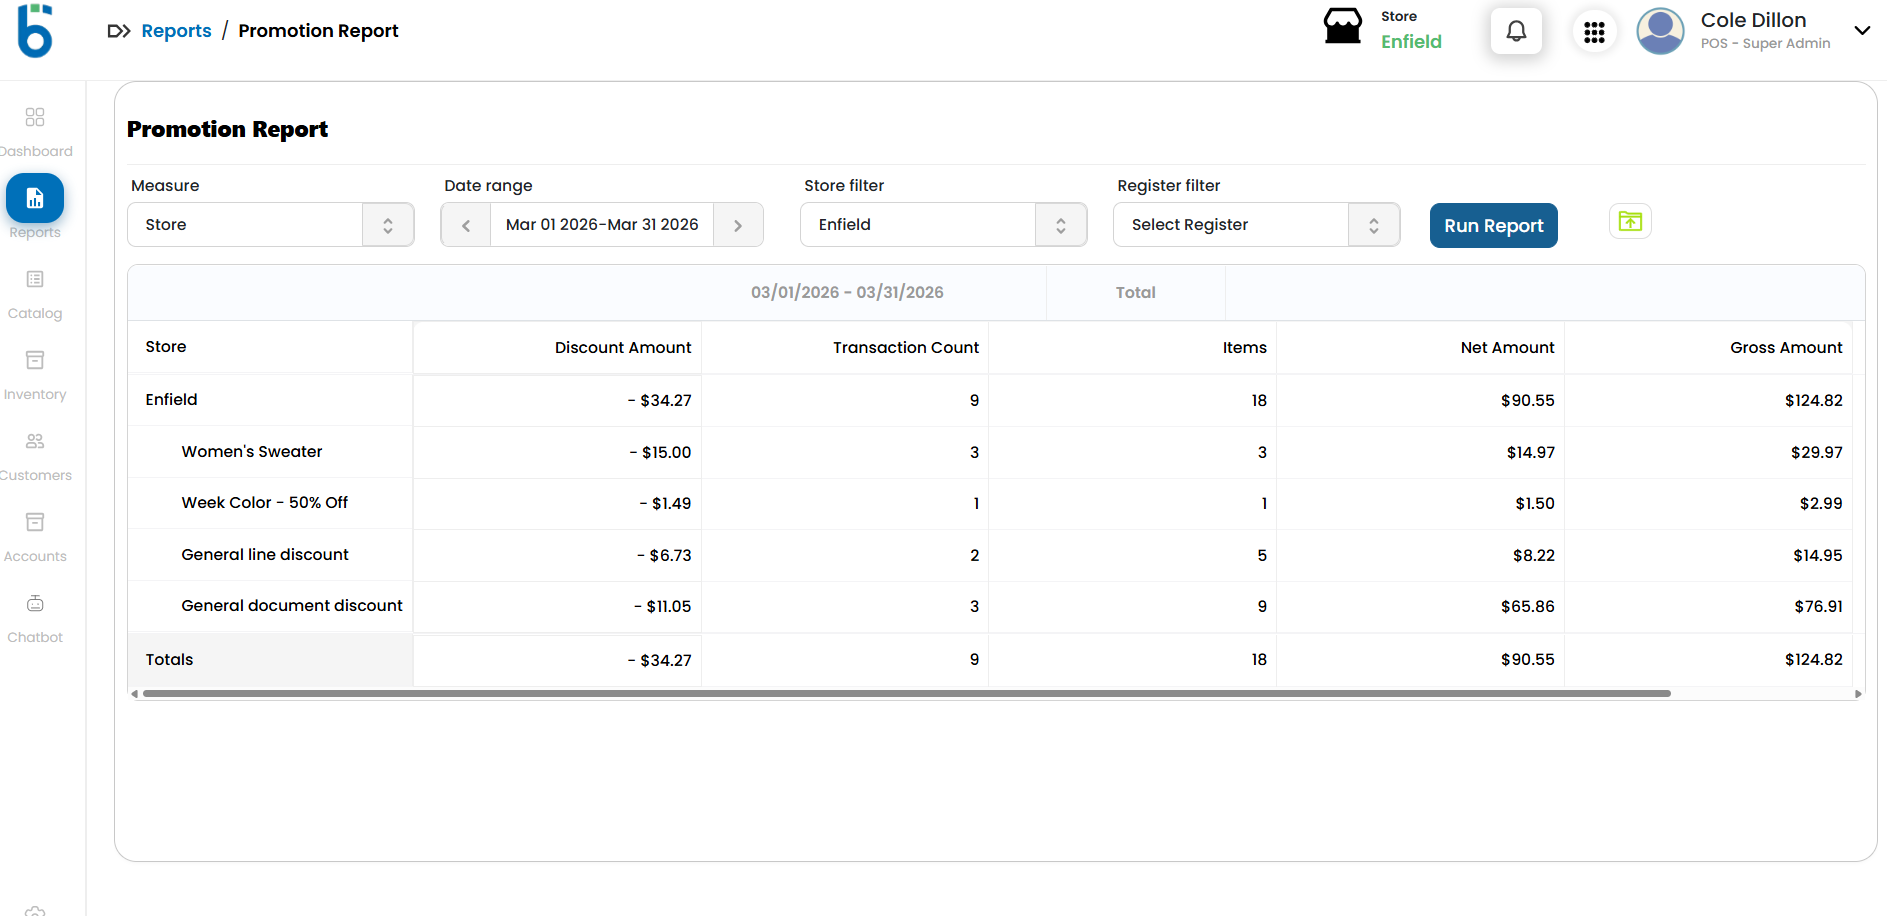Go to previous date range arrow

click(x=466, y=225)
